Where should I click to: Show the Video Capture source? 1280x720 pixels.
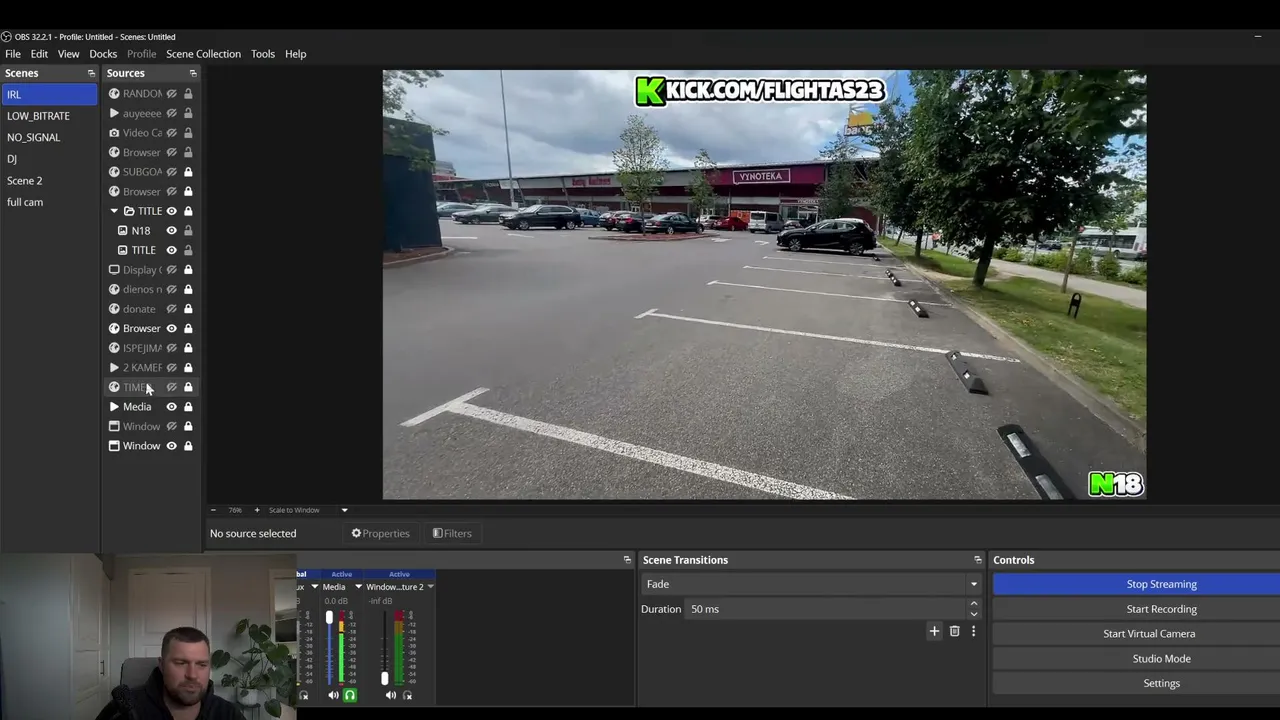click(171, 133)
